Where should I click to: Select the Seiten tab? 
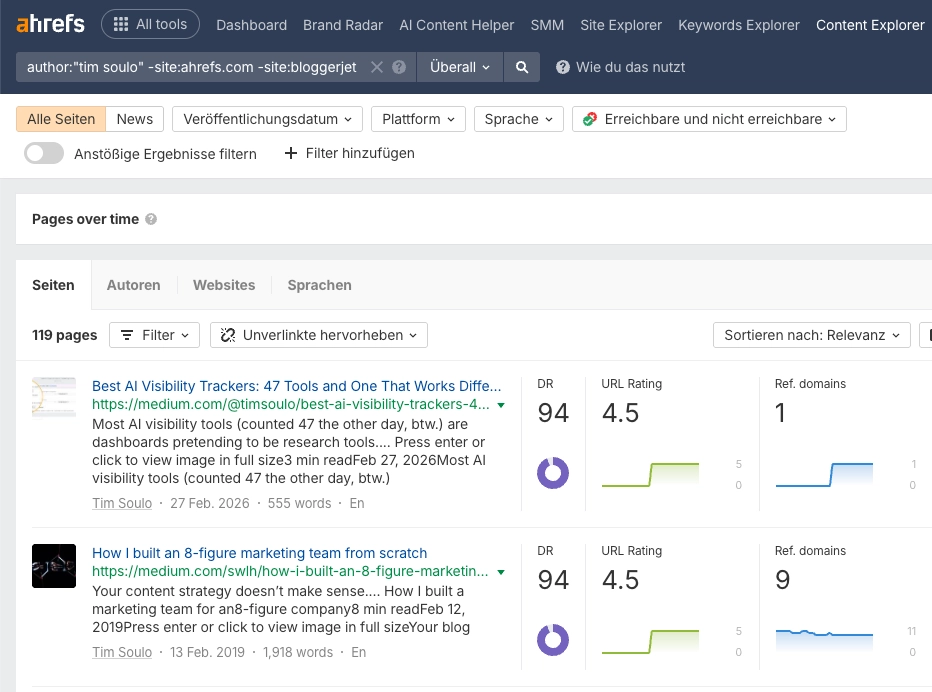53,285
